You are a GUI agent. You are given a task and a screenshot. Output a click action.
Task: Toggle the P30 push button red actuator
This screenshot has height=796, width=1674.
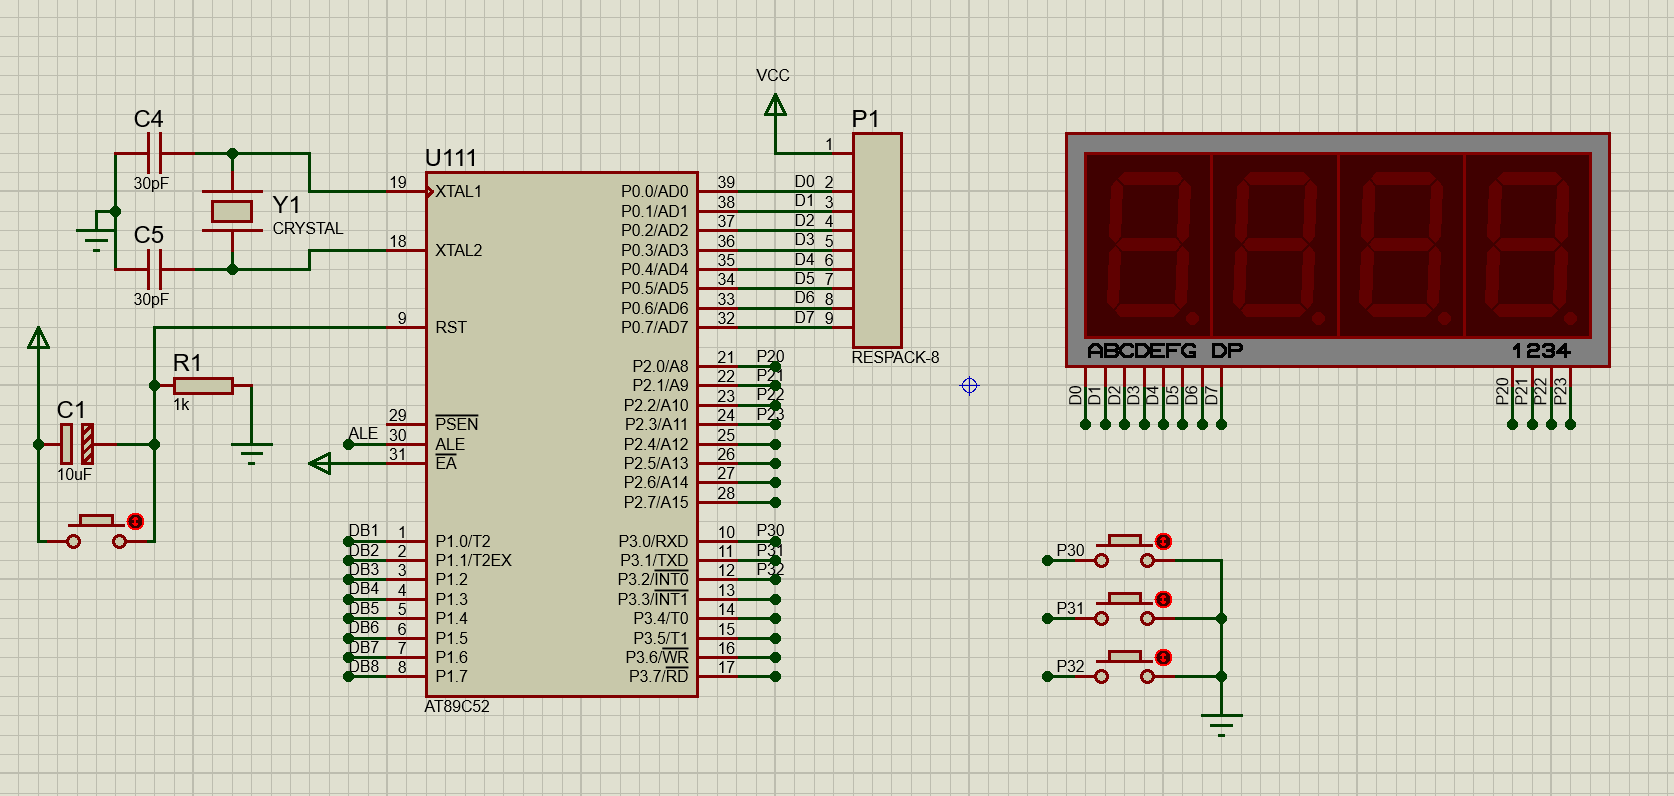point(1163,541)
